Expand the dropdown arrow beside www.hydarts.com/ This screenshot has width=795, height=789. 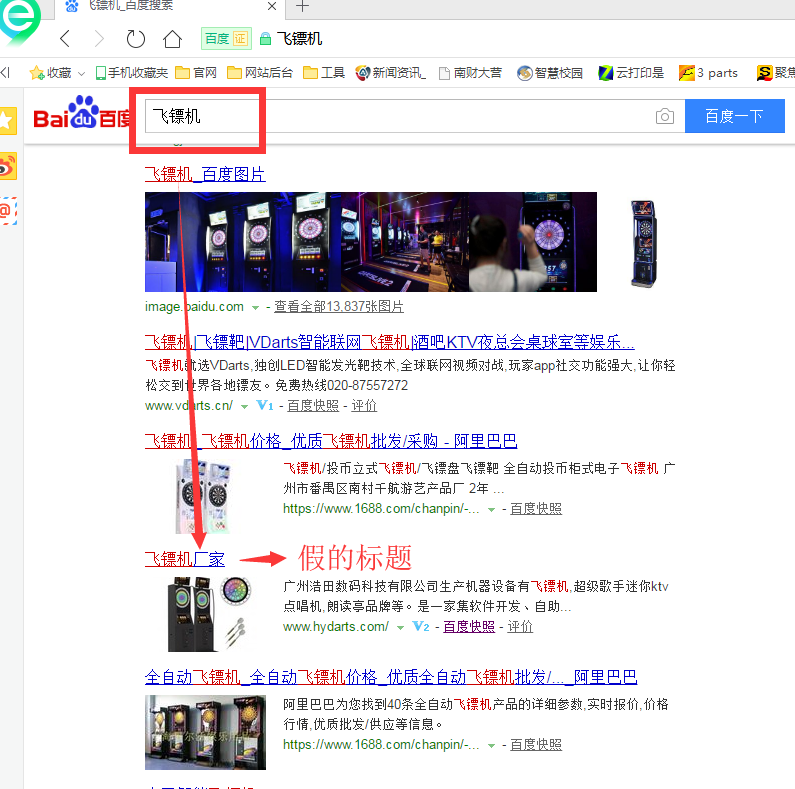[x=401, y=628]
